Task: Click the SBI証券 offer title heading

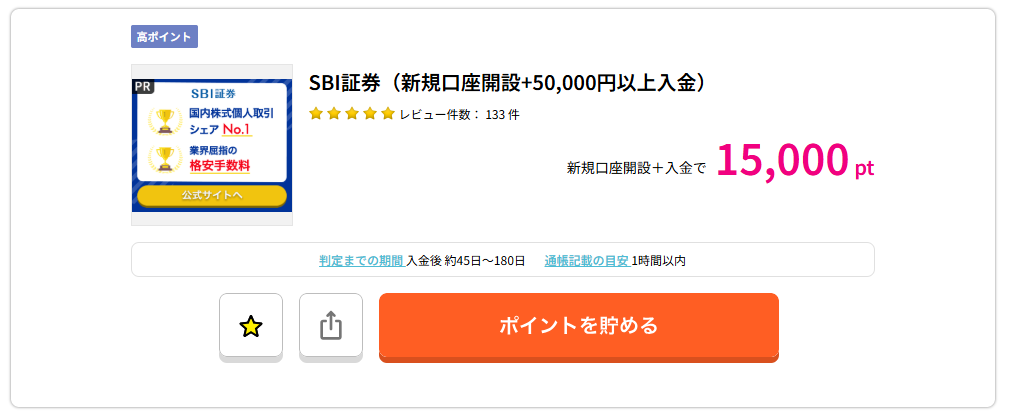Action: 510,82
